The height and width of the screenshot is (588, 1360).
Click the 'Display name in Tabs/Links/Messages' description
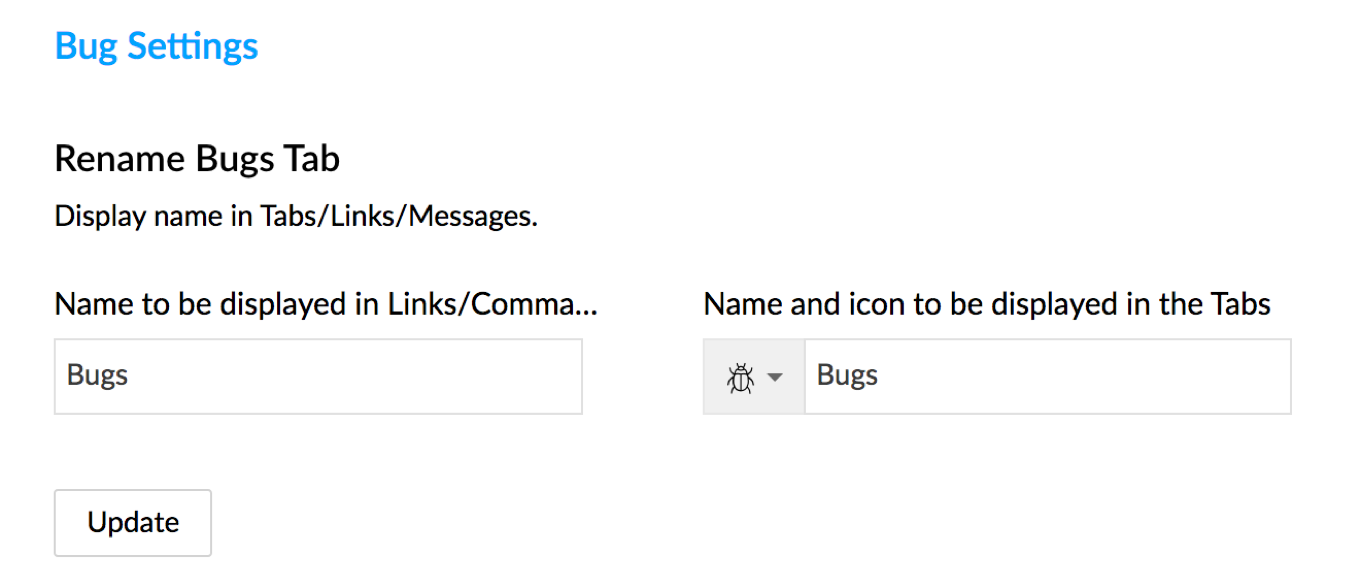coord(296,217)
